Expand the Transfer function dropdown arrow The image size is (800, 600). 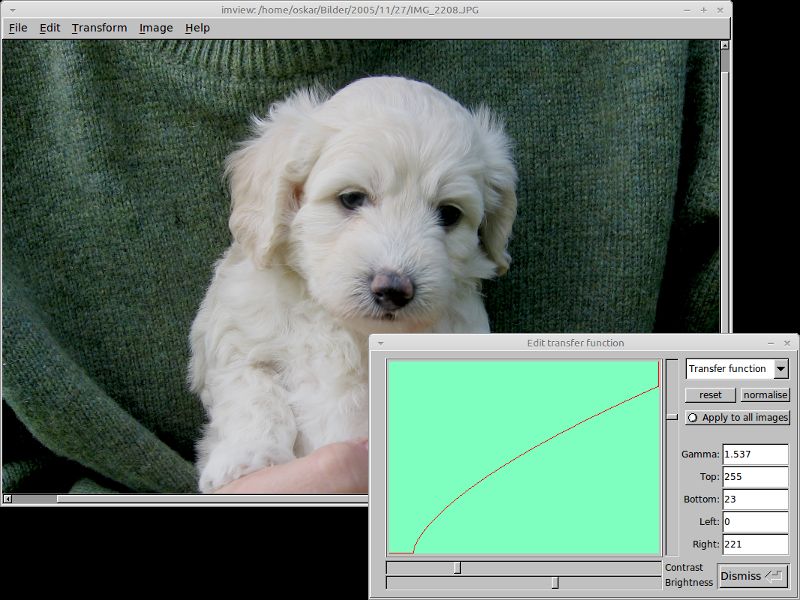point(781,368)
